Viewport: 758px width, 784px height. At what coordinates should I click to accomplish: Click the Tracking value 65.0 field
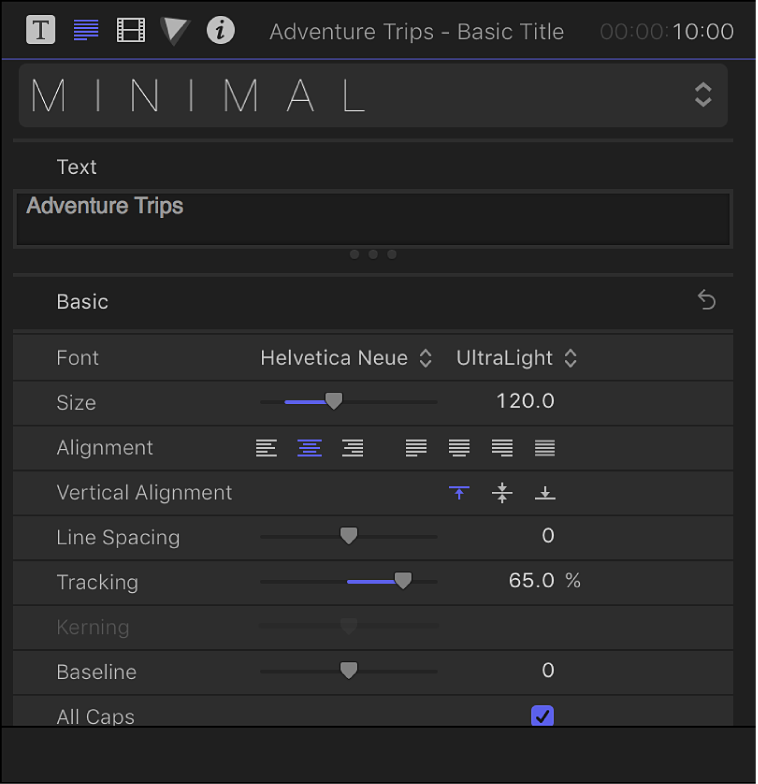[531, 581]
